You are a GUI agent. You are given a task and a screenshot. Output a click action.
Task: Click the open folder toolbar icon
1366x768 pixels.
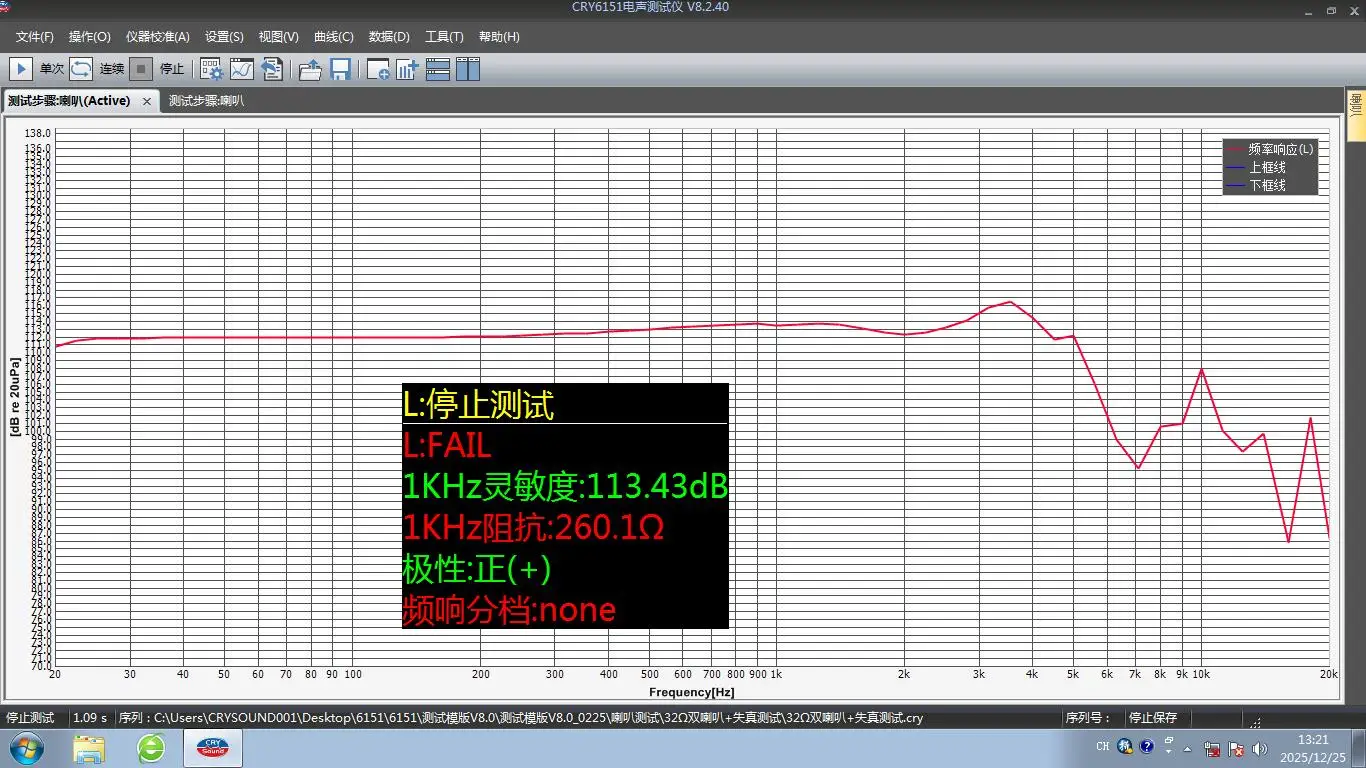pos(310,69)
